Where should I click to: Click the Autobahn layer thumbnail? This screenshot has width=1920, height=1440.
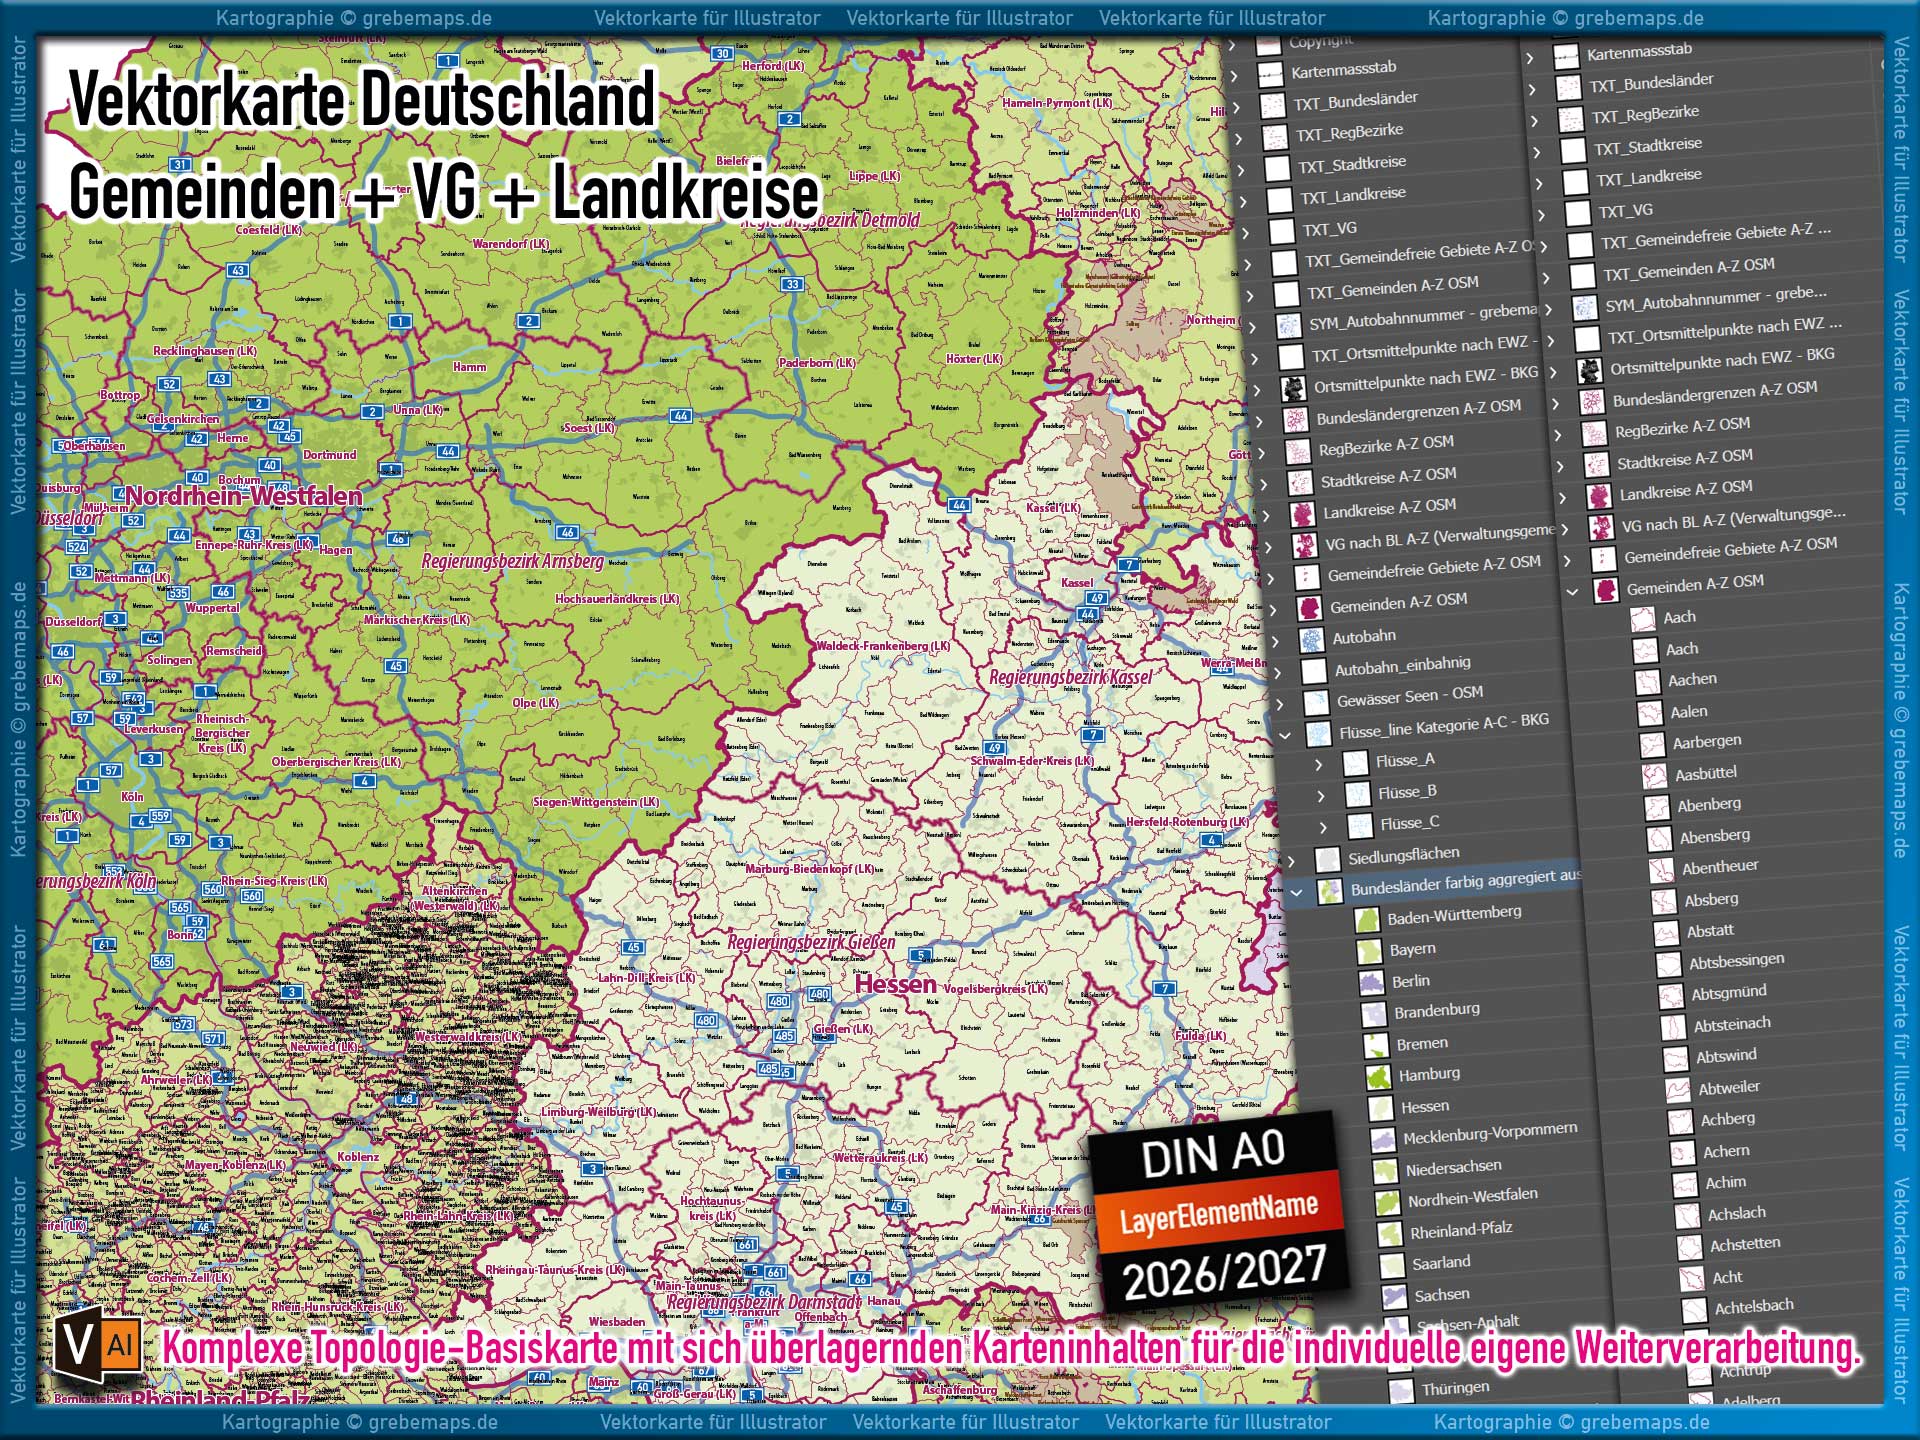pos(1310,640)
